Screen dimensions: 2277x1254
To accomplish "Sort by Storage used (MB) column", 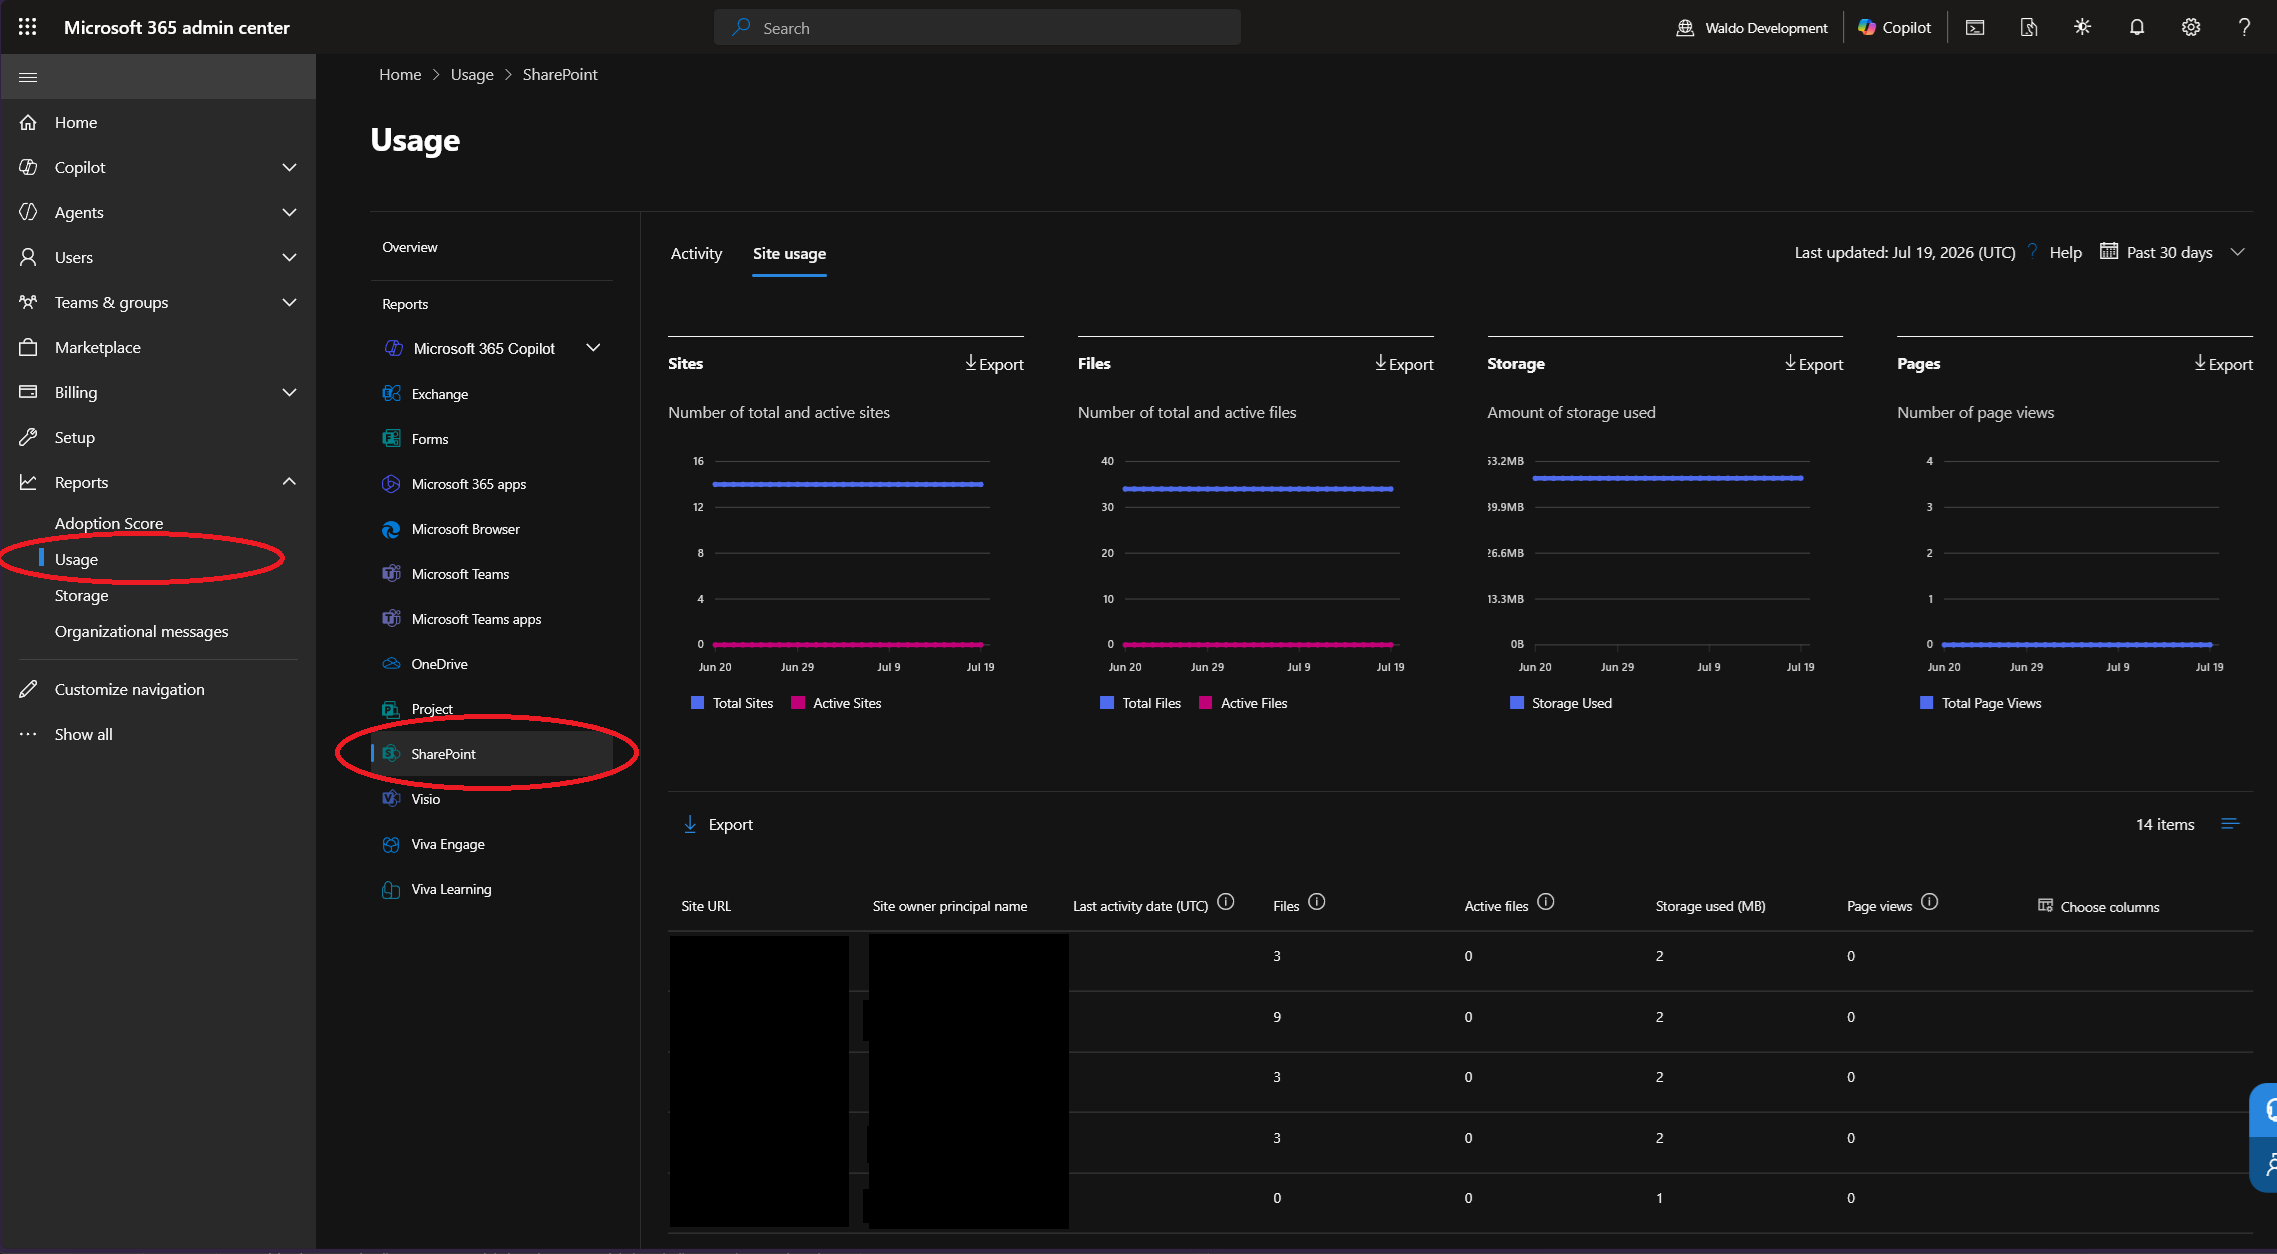I will [1710, 906].
